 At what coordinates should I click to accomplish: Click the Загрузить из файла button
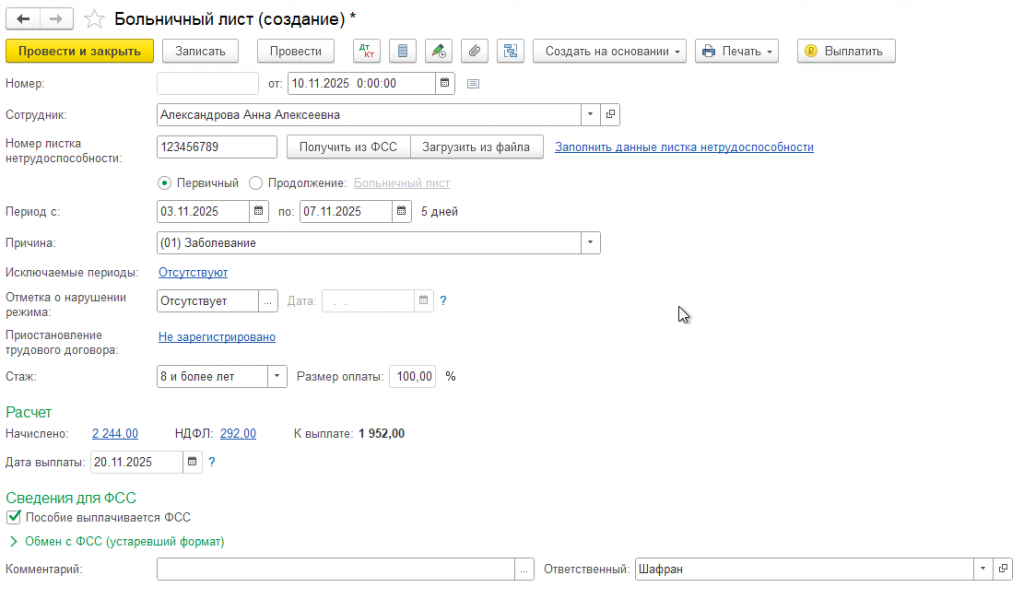[x=476, y=147]
